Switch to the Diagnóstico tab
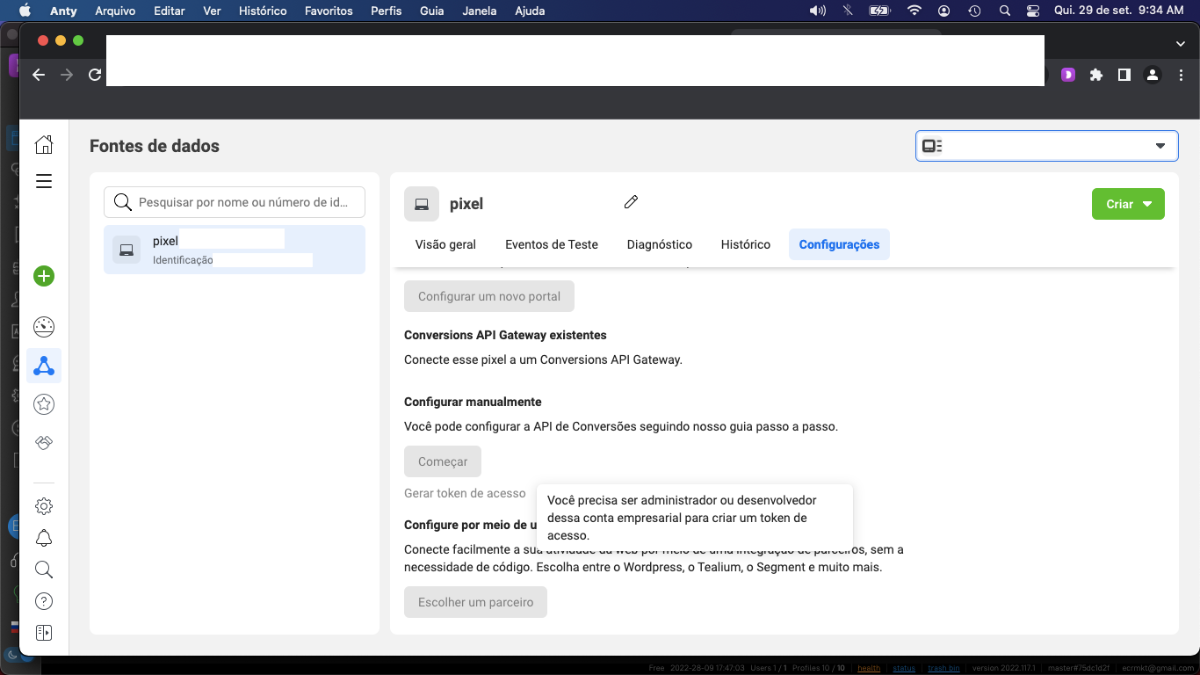Screen dimensions: 1200x675 (659, 244)
